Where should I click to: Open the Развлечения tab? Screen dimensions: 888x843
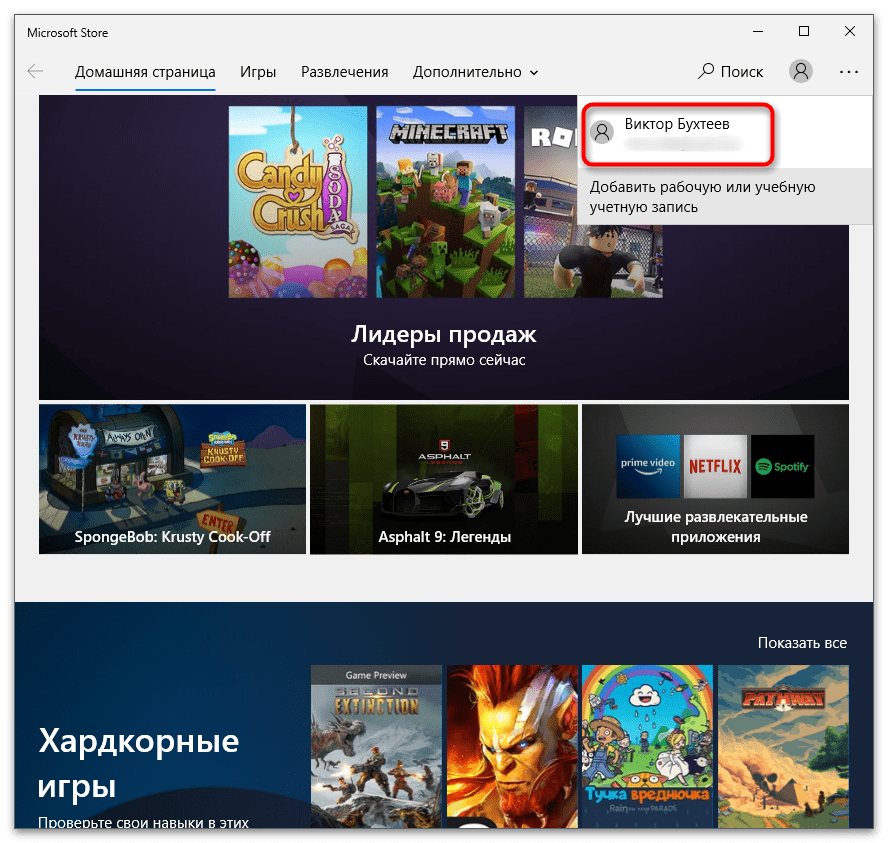[x=344, y=72]
